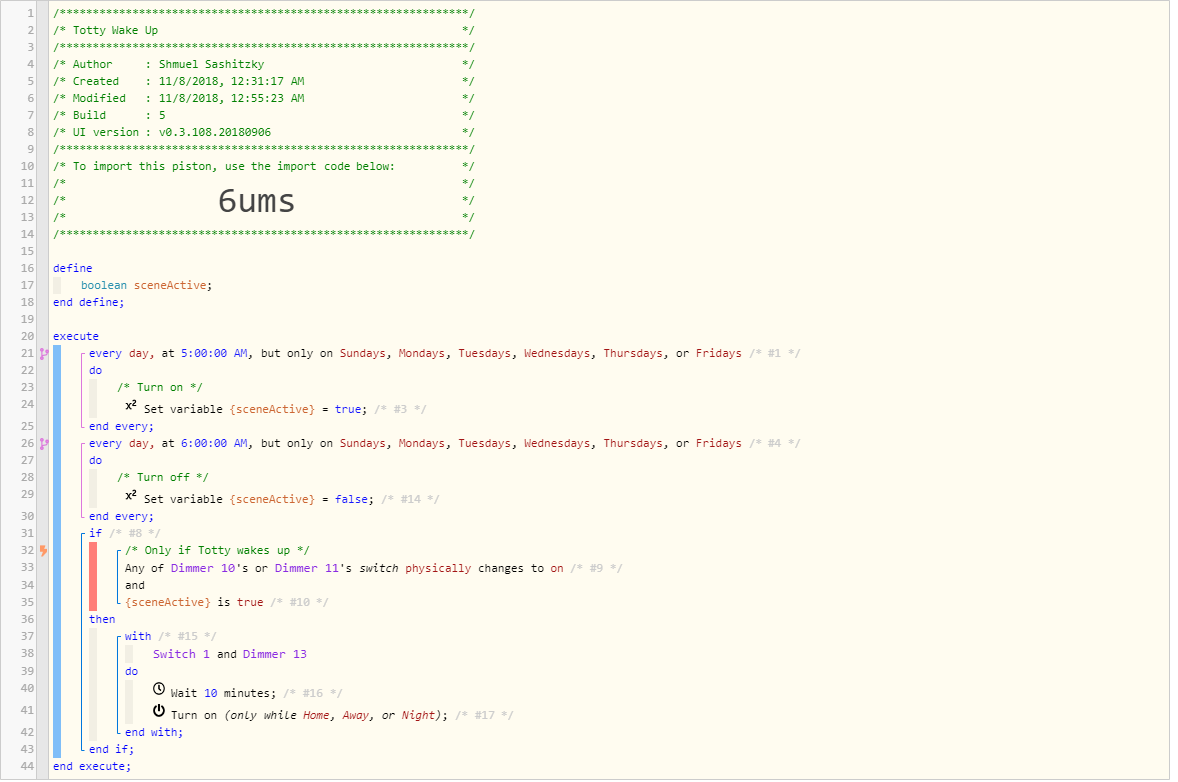
Task: Click 'Turn on' task on line 41
Action: click(x=194, y=715)
